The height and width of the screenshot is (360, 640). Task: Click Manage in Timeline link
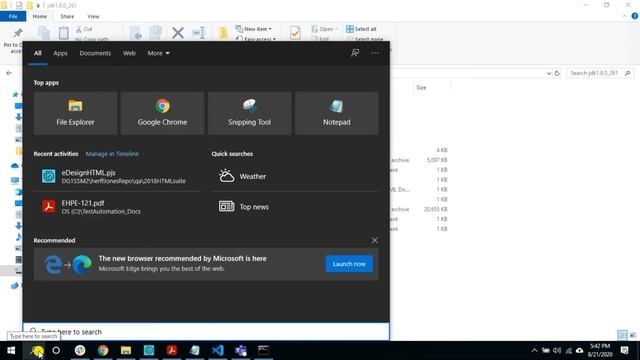pos(112,154)
